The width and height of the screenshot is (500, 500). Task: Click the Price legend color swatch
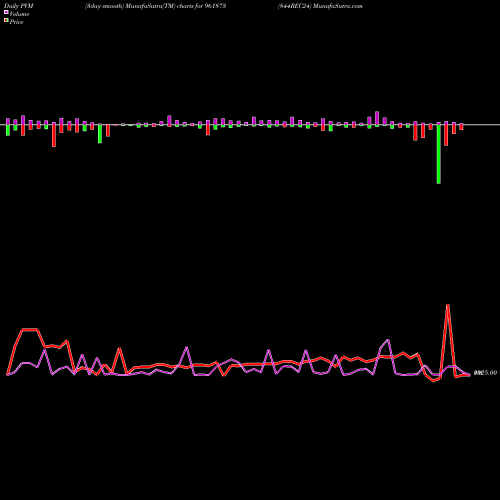(x=6, y=21)
